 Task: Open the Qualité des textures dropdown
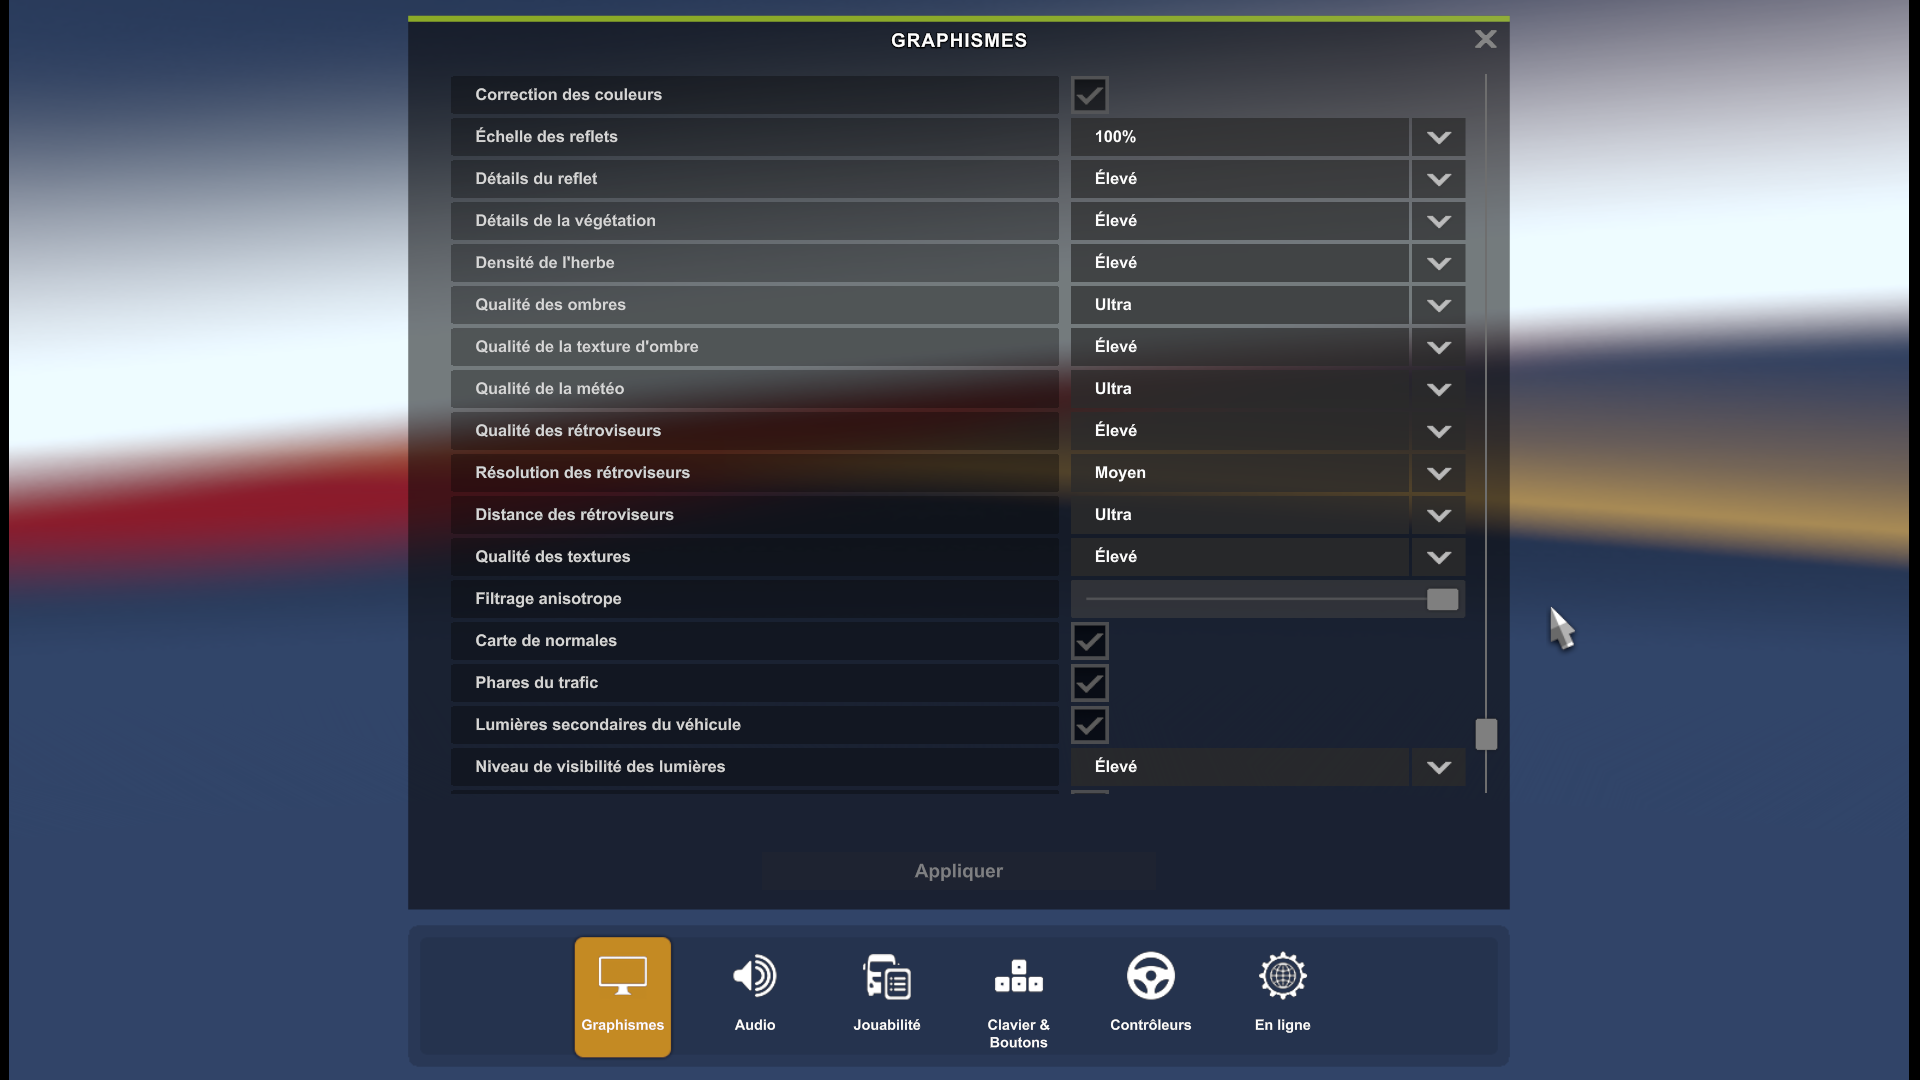tap(1438, 557)
